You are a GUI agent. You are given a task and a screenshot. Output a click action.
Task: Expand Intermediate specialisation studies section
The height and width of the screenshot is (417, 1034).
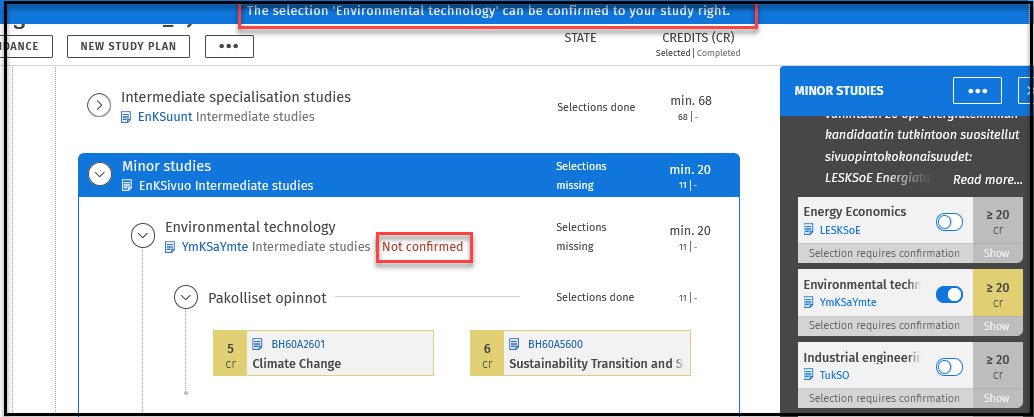click(x=98, y=104)
